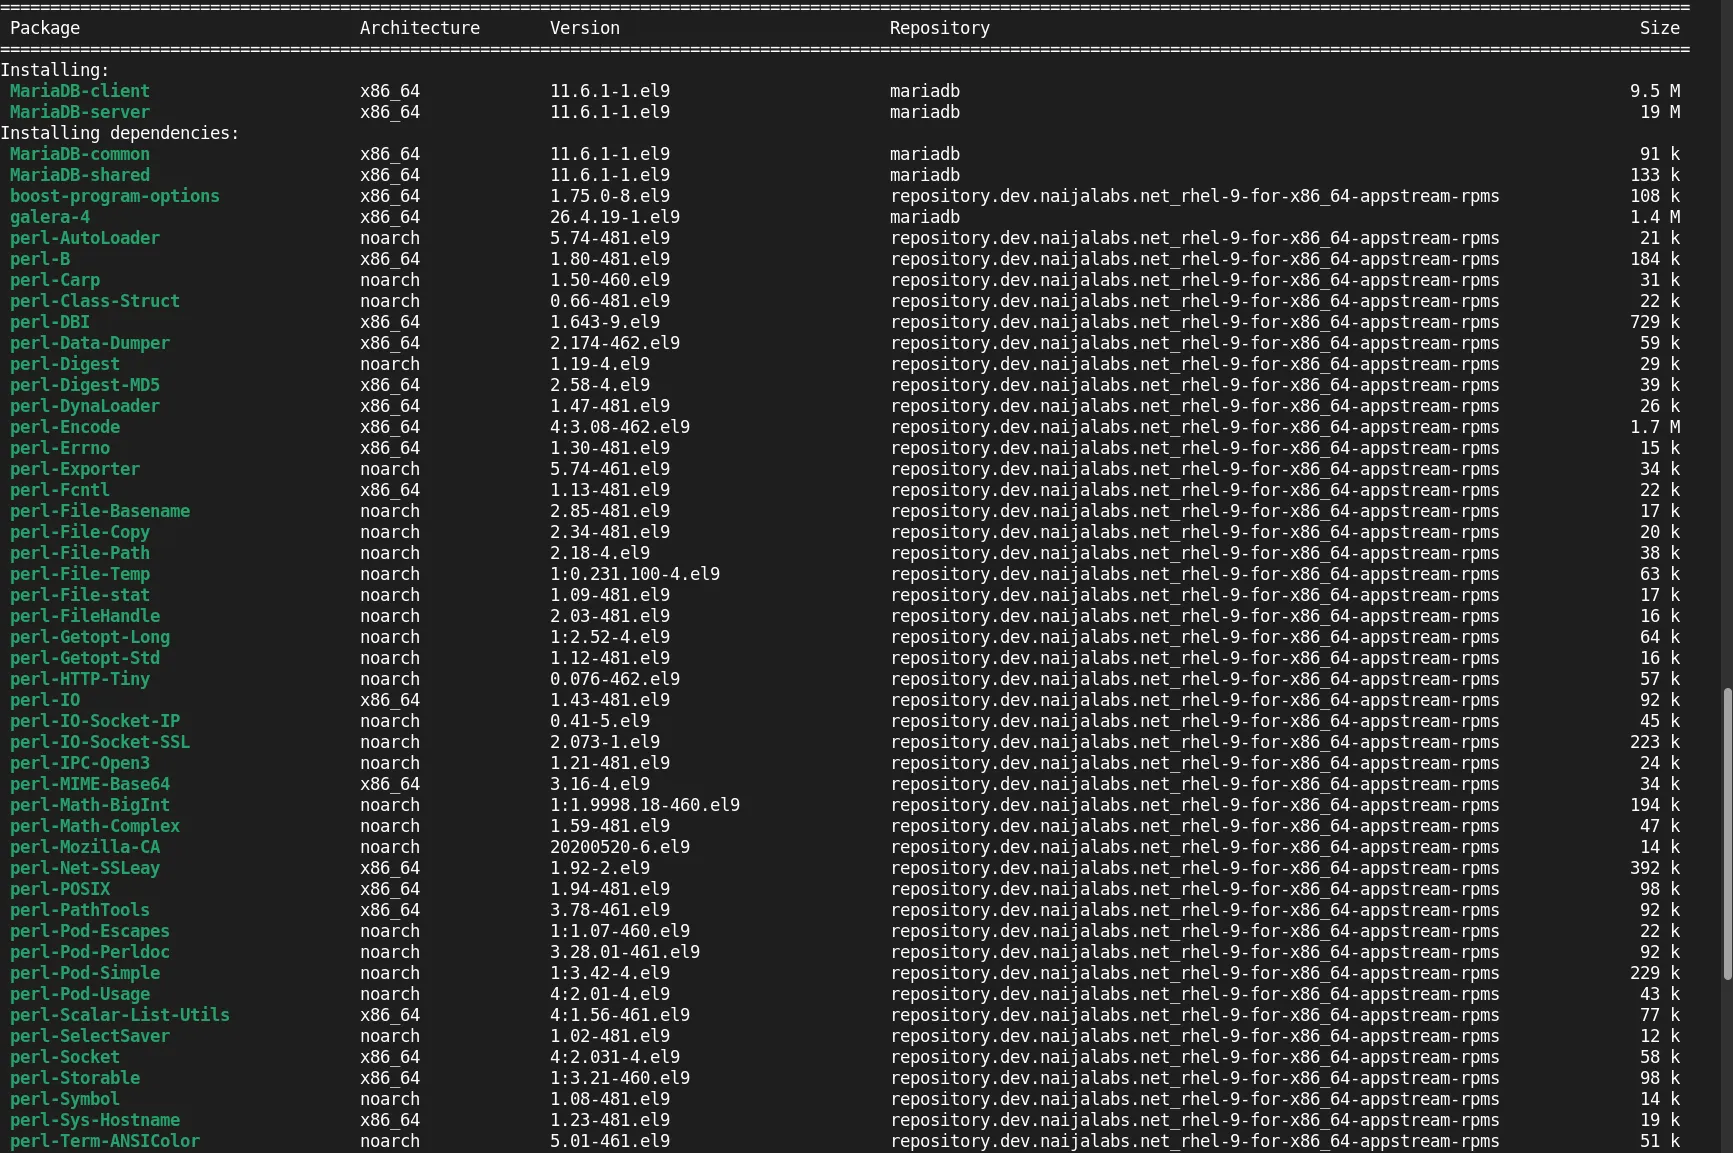The image size is (1733, 1153).
Task: Click the perl-Math-Complex package name
Action: [95, 826]
